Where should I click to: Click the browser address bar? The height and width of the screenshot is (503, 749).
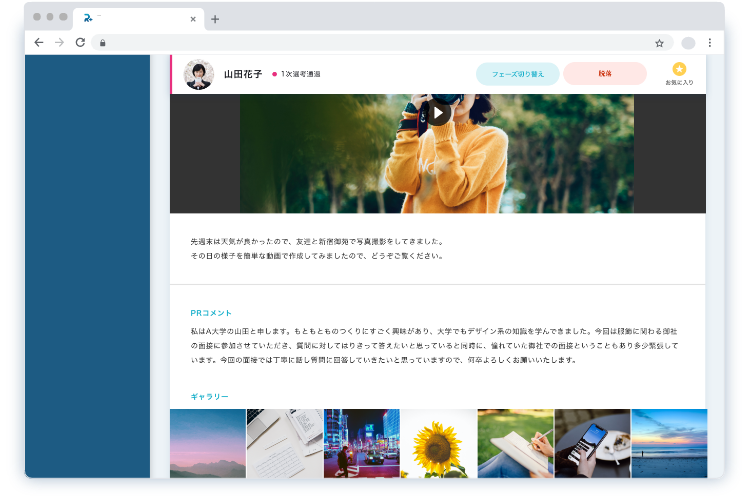(380, 43)
